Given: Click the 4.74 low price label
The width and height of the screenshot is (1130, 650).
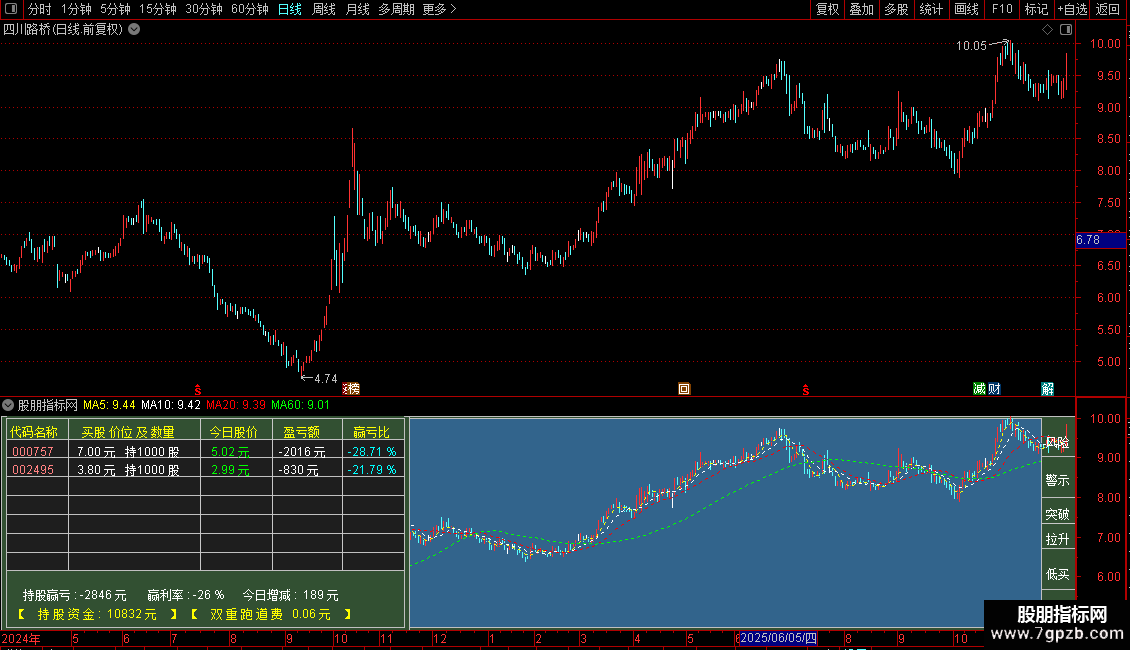Looking at the screenshot, I should click(x=326, y=379).
